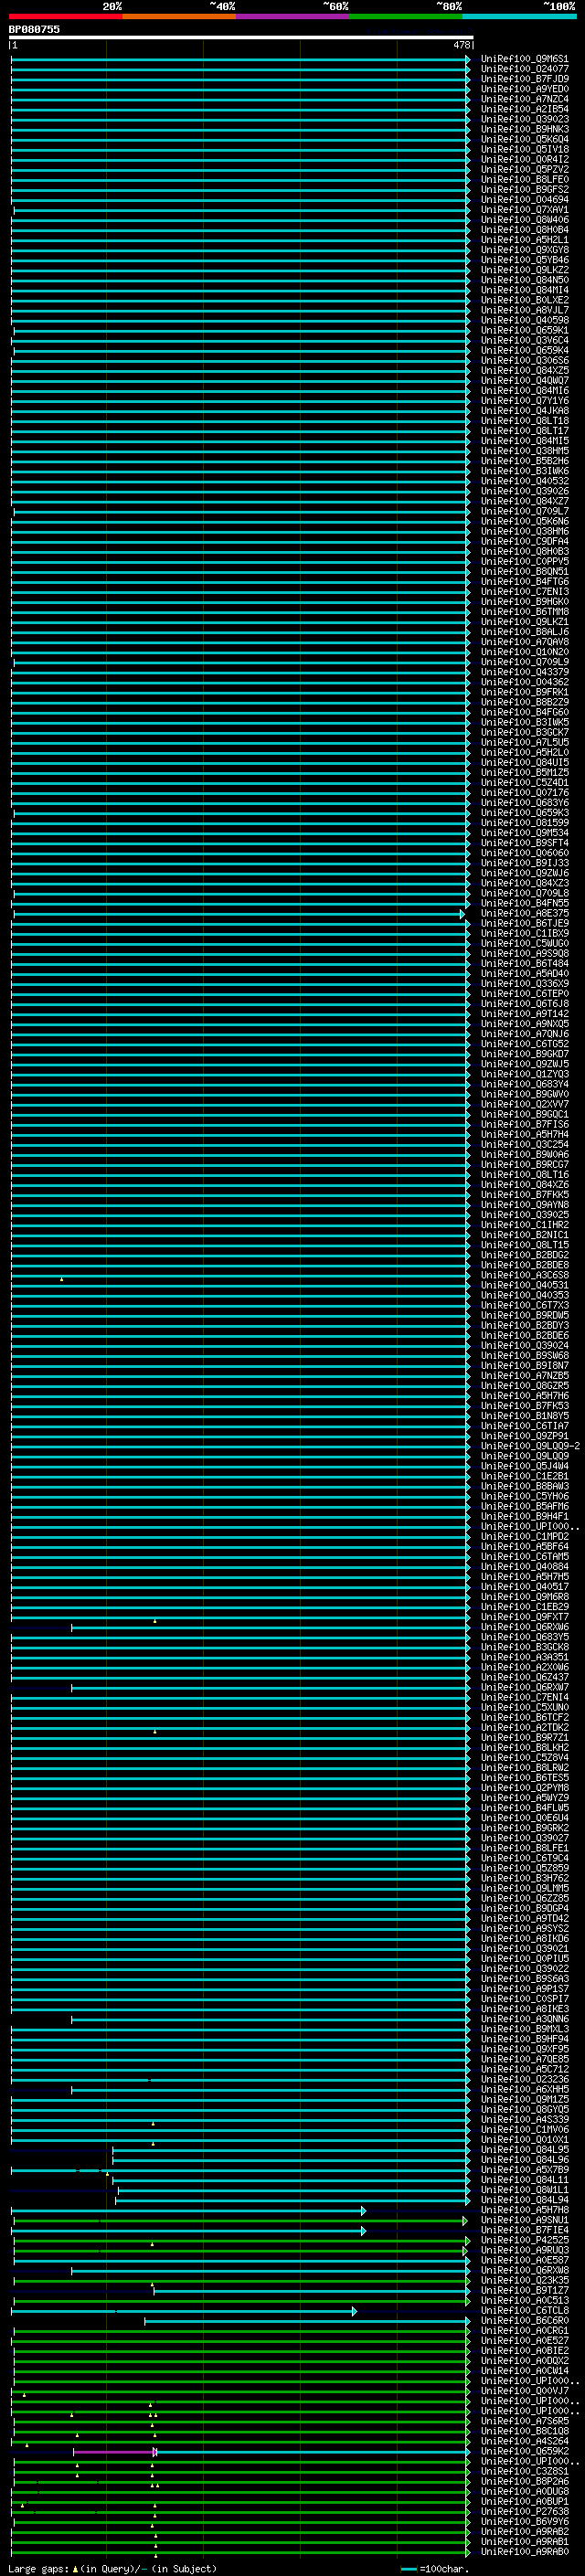Click the UniRef100_Q9LKZ2 entry
Screen dimensions: 585x2576
[525, 270]
